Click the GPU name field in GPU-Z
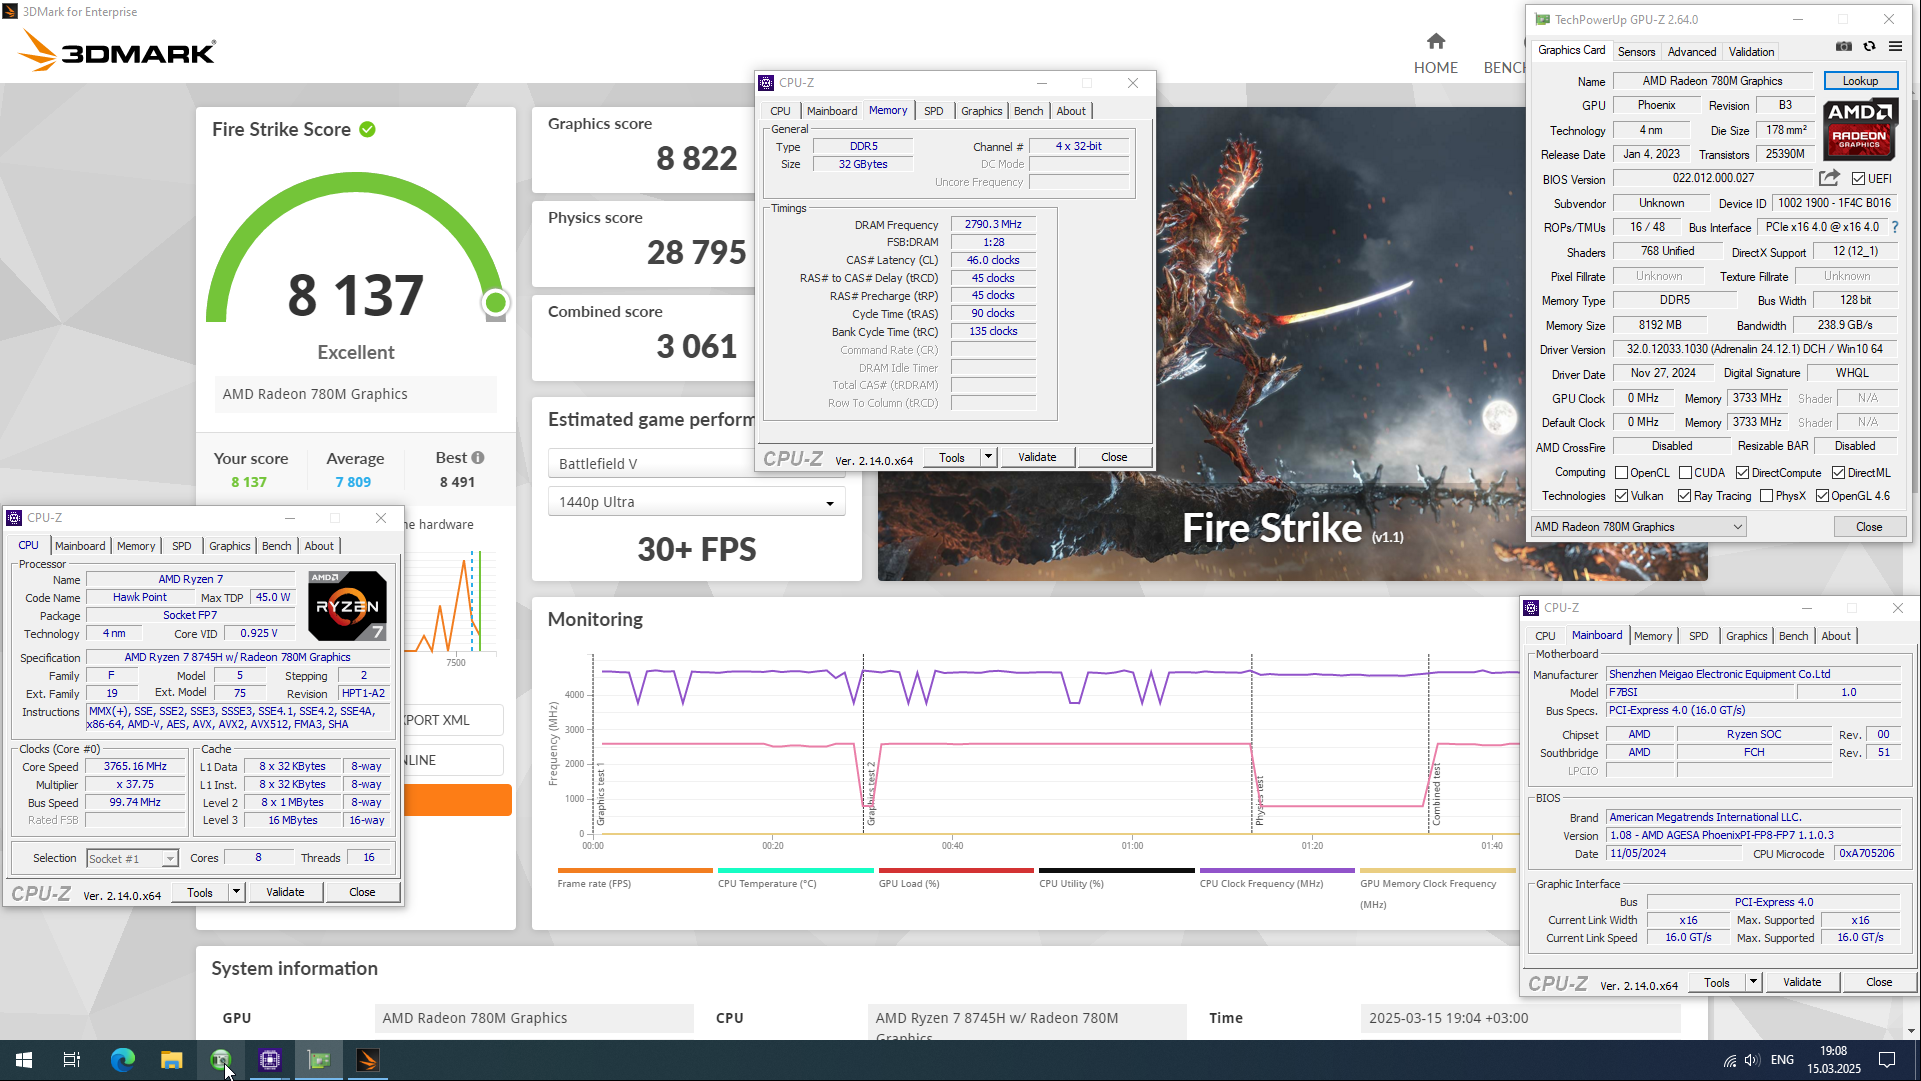 1712,81
